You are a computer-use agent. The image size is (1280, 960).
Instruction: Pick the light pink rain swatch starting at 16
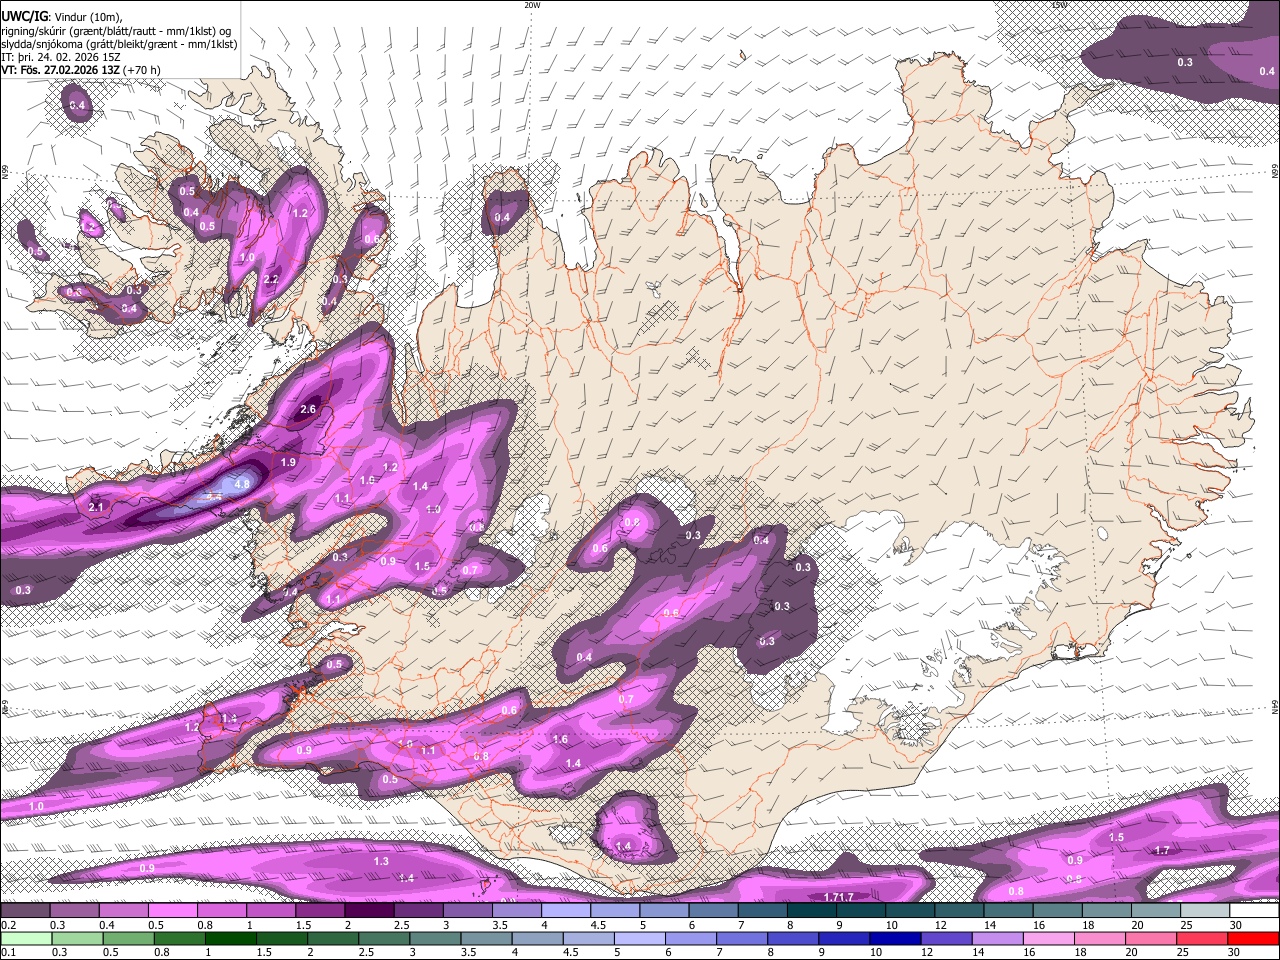(x=1048, y=938)
